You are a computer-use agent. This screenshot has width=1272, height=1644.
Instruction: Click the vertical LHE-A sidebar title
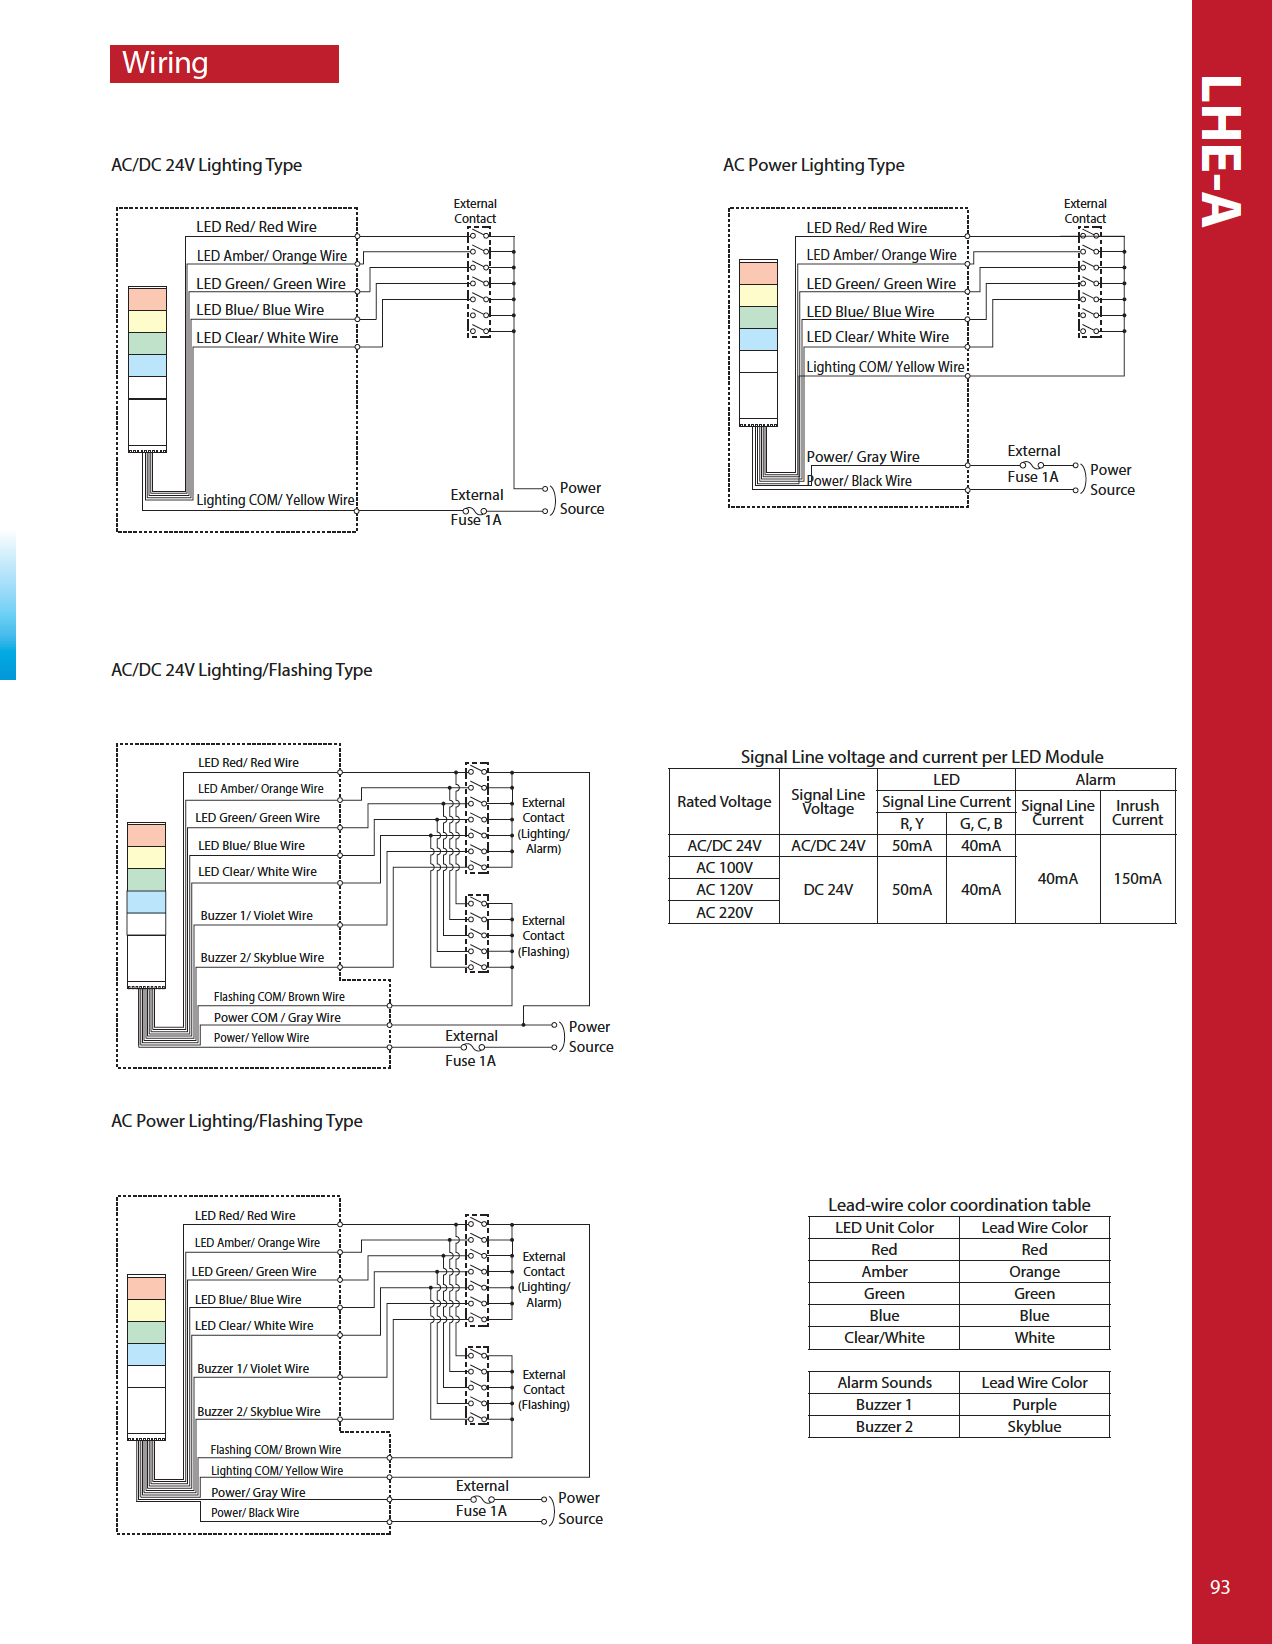click(1222, 152)
